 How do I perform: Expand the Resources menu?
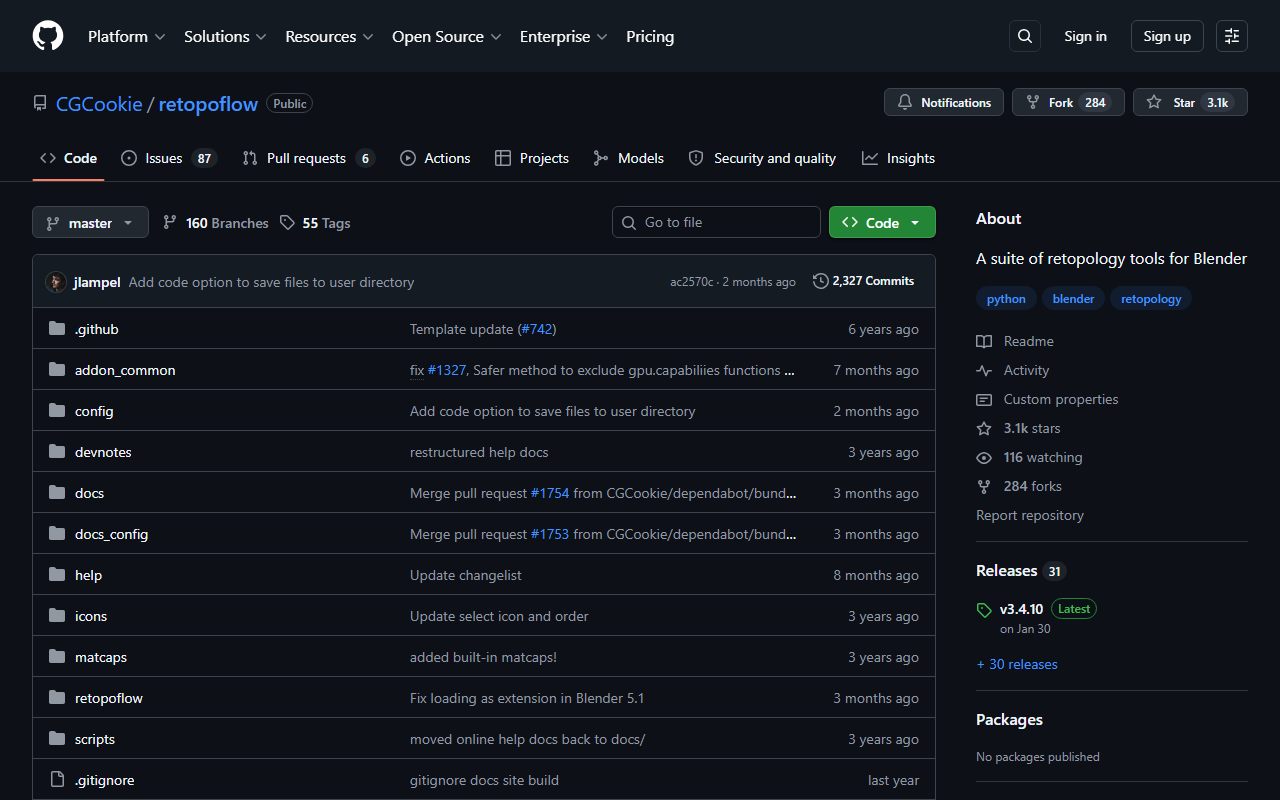coord(329,36)
